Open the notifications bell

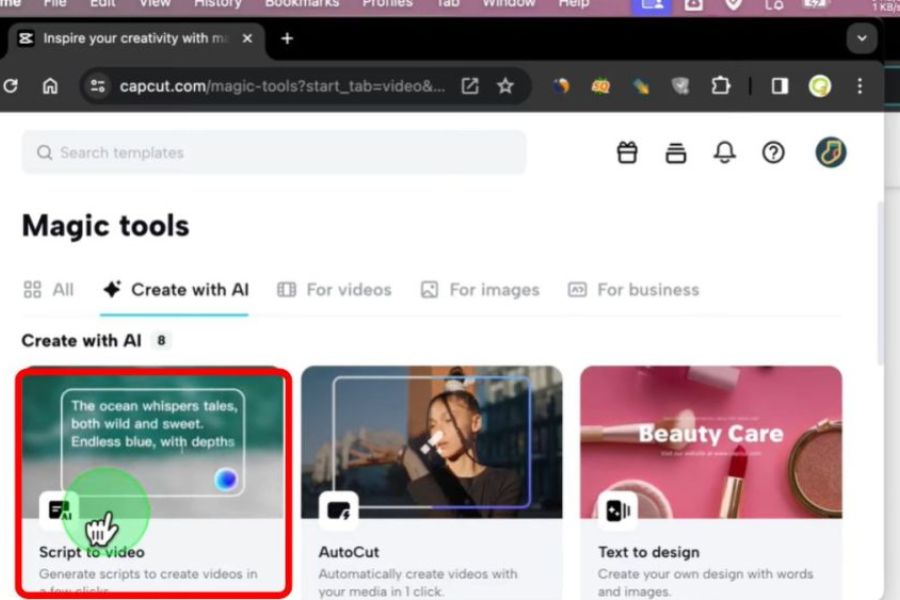[724, 153]
